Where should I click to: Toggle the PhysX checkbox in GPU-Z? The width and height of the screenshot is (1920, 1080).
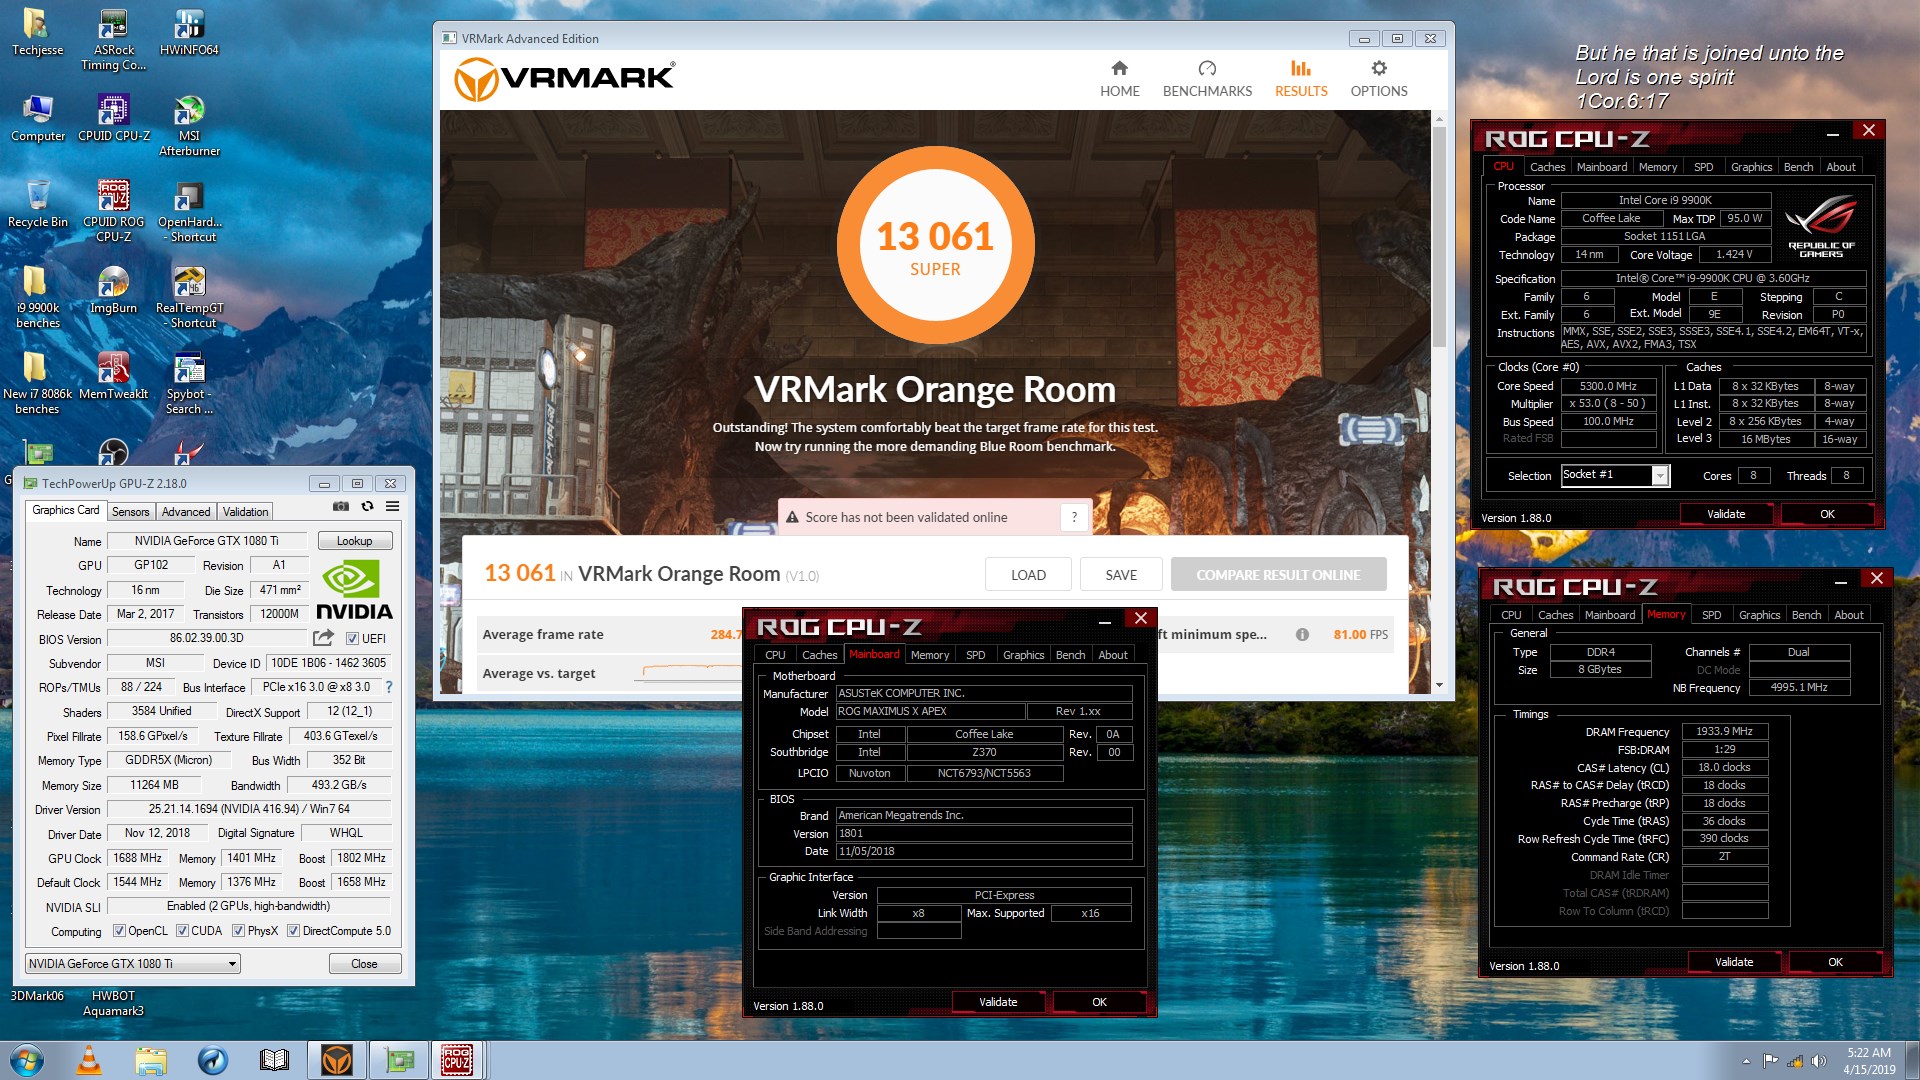pyautogui.click(x=238, y=931)
